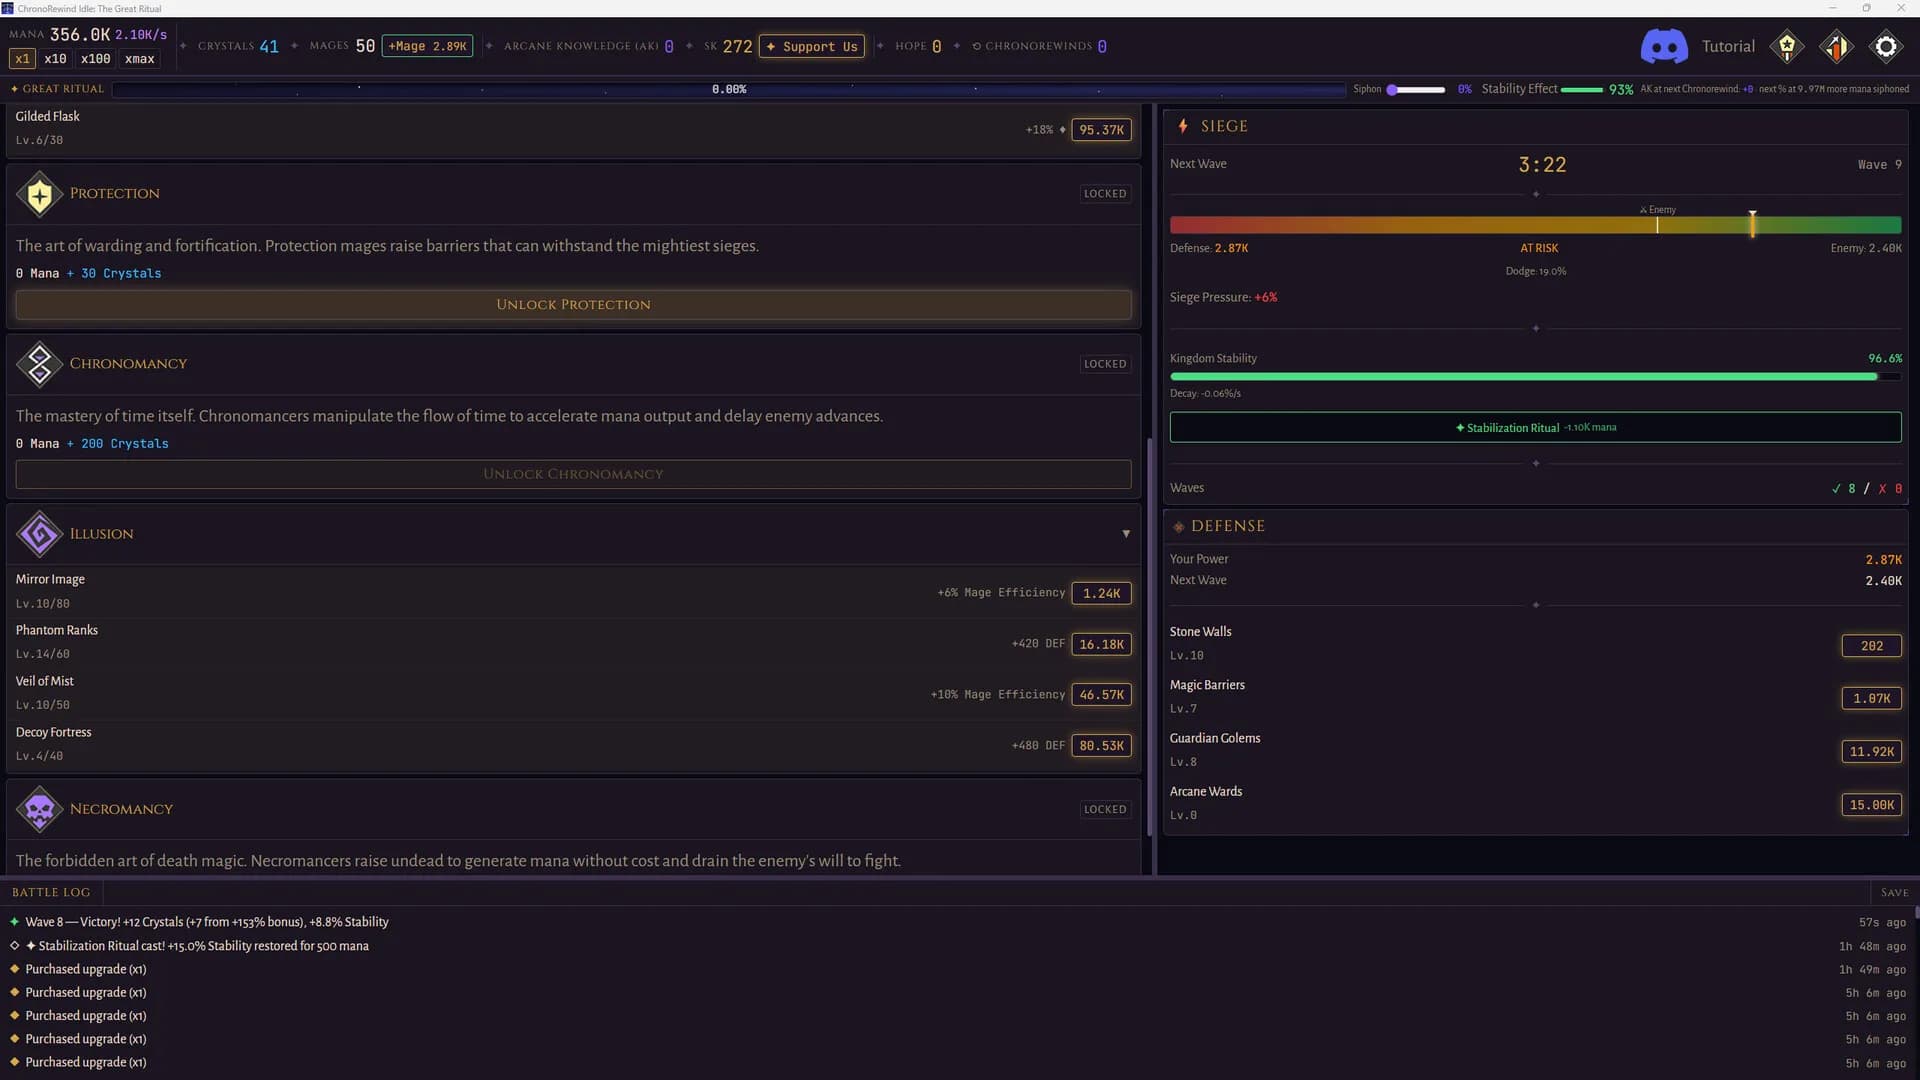Open the Tutorial link

click(1728, 46)
